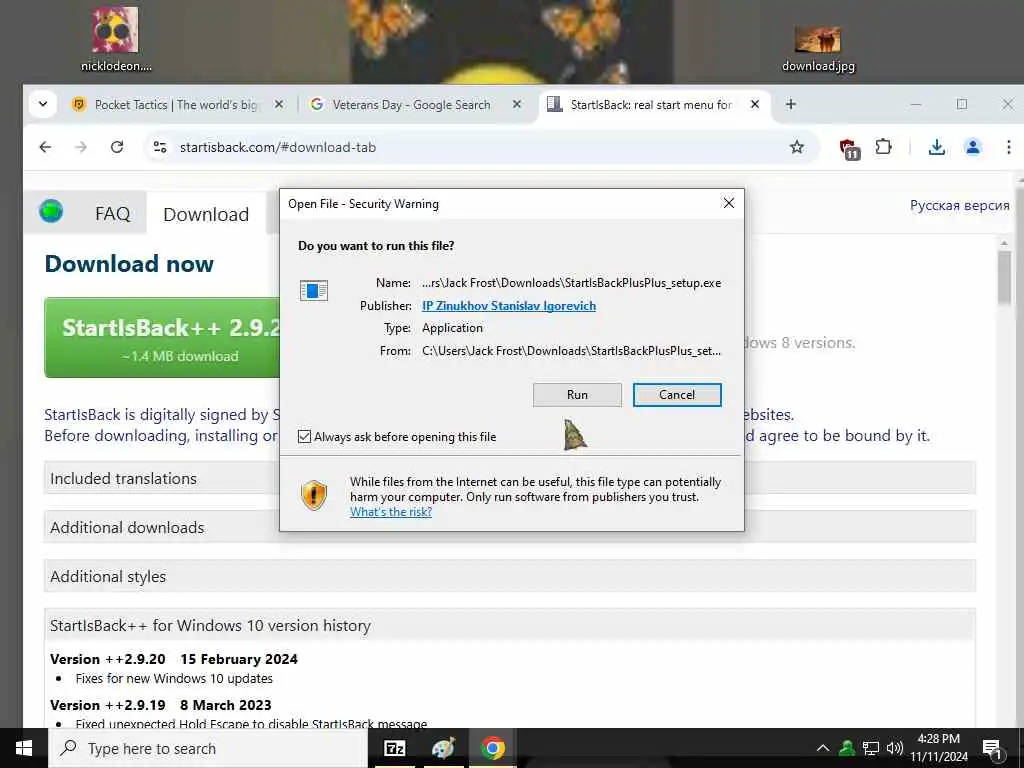The width and height of the screenshot is (1024, 768).
Task: Close the Security Warning dialog
Action: click(729, 203)
